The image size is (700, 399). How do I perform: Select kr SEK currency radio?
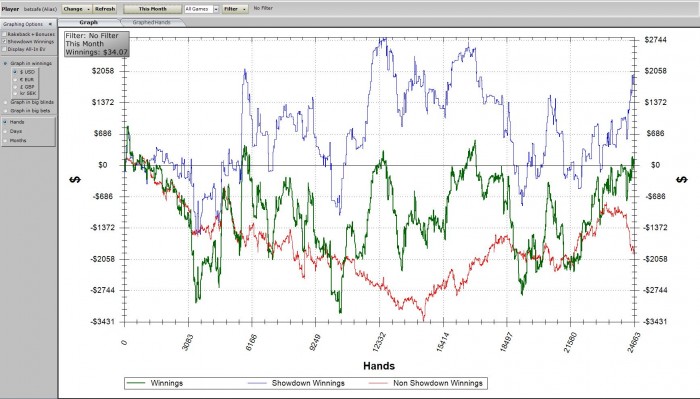(x=15, y=93)
